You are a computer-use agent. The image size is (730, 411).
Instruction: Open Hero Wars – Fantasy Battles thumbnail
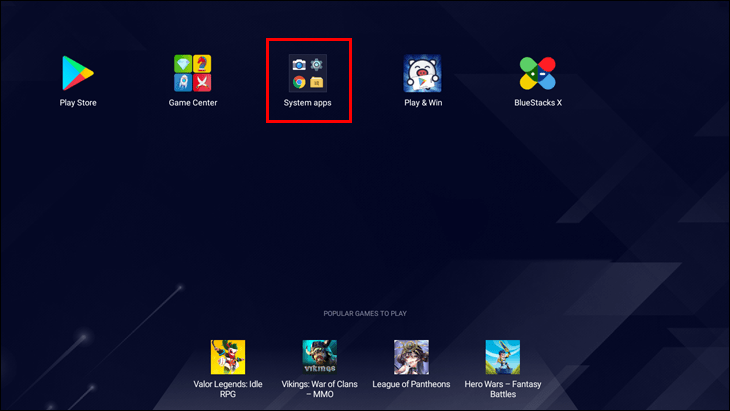point(503,357)
